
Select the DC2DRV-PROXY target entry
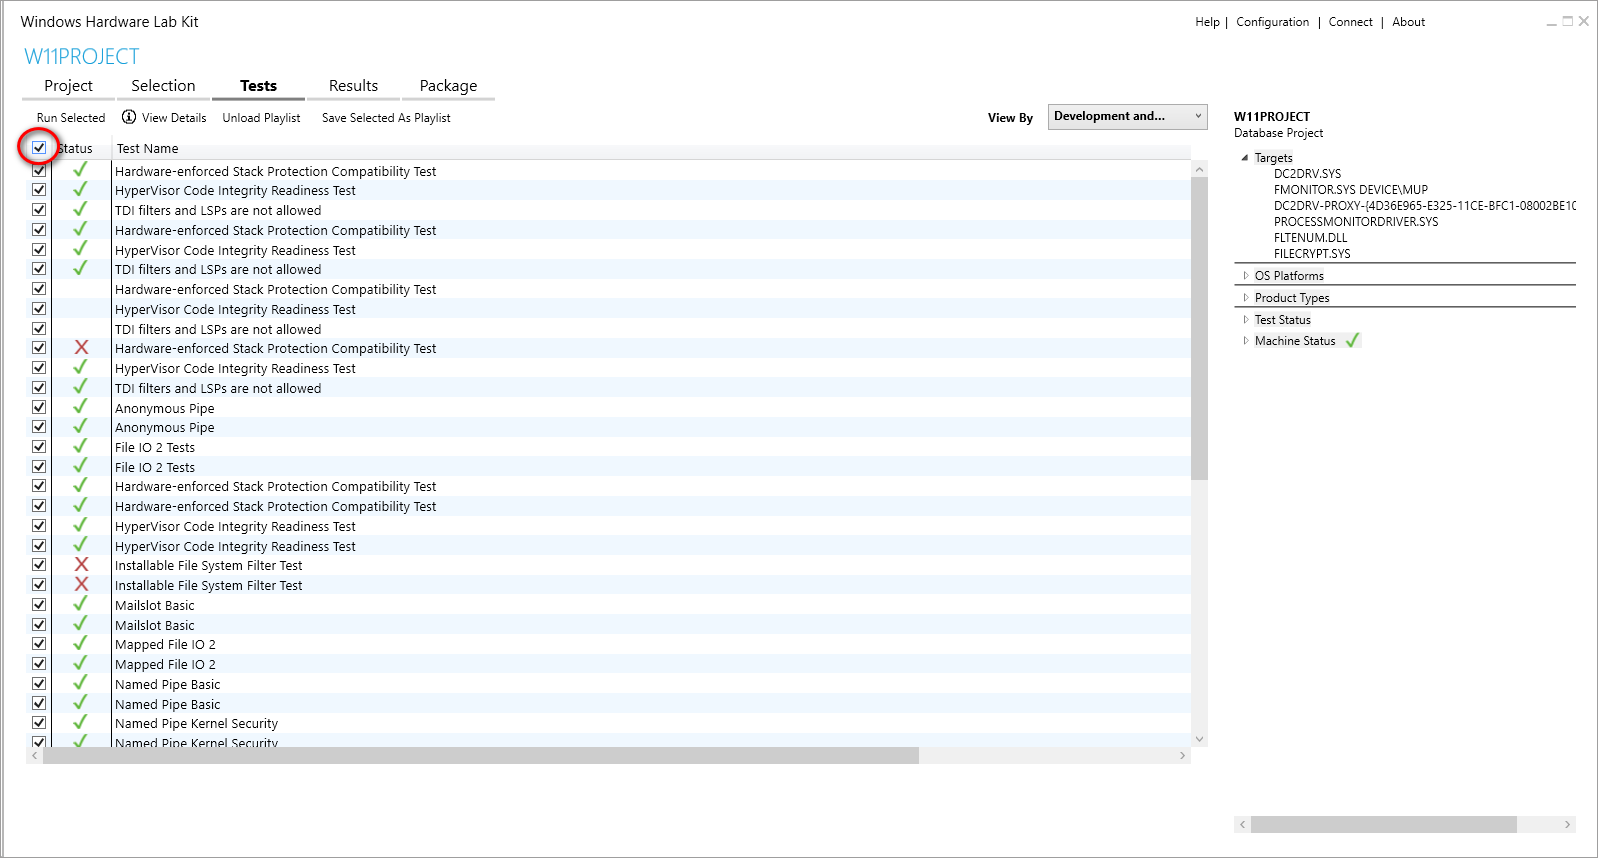click(1424, 206)
